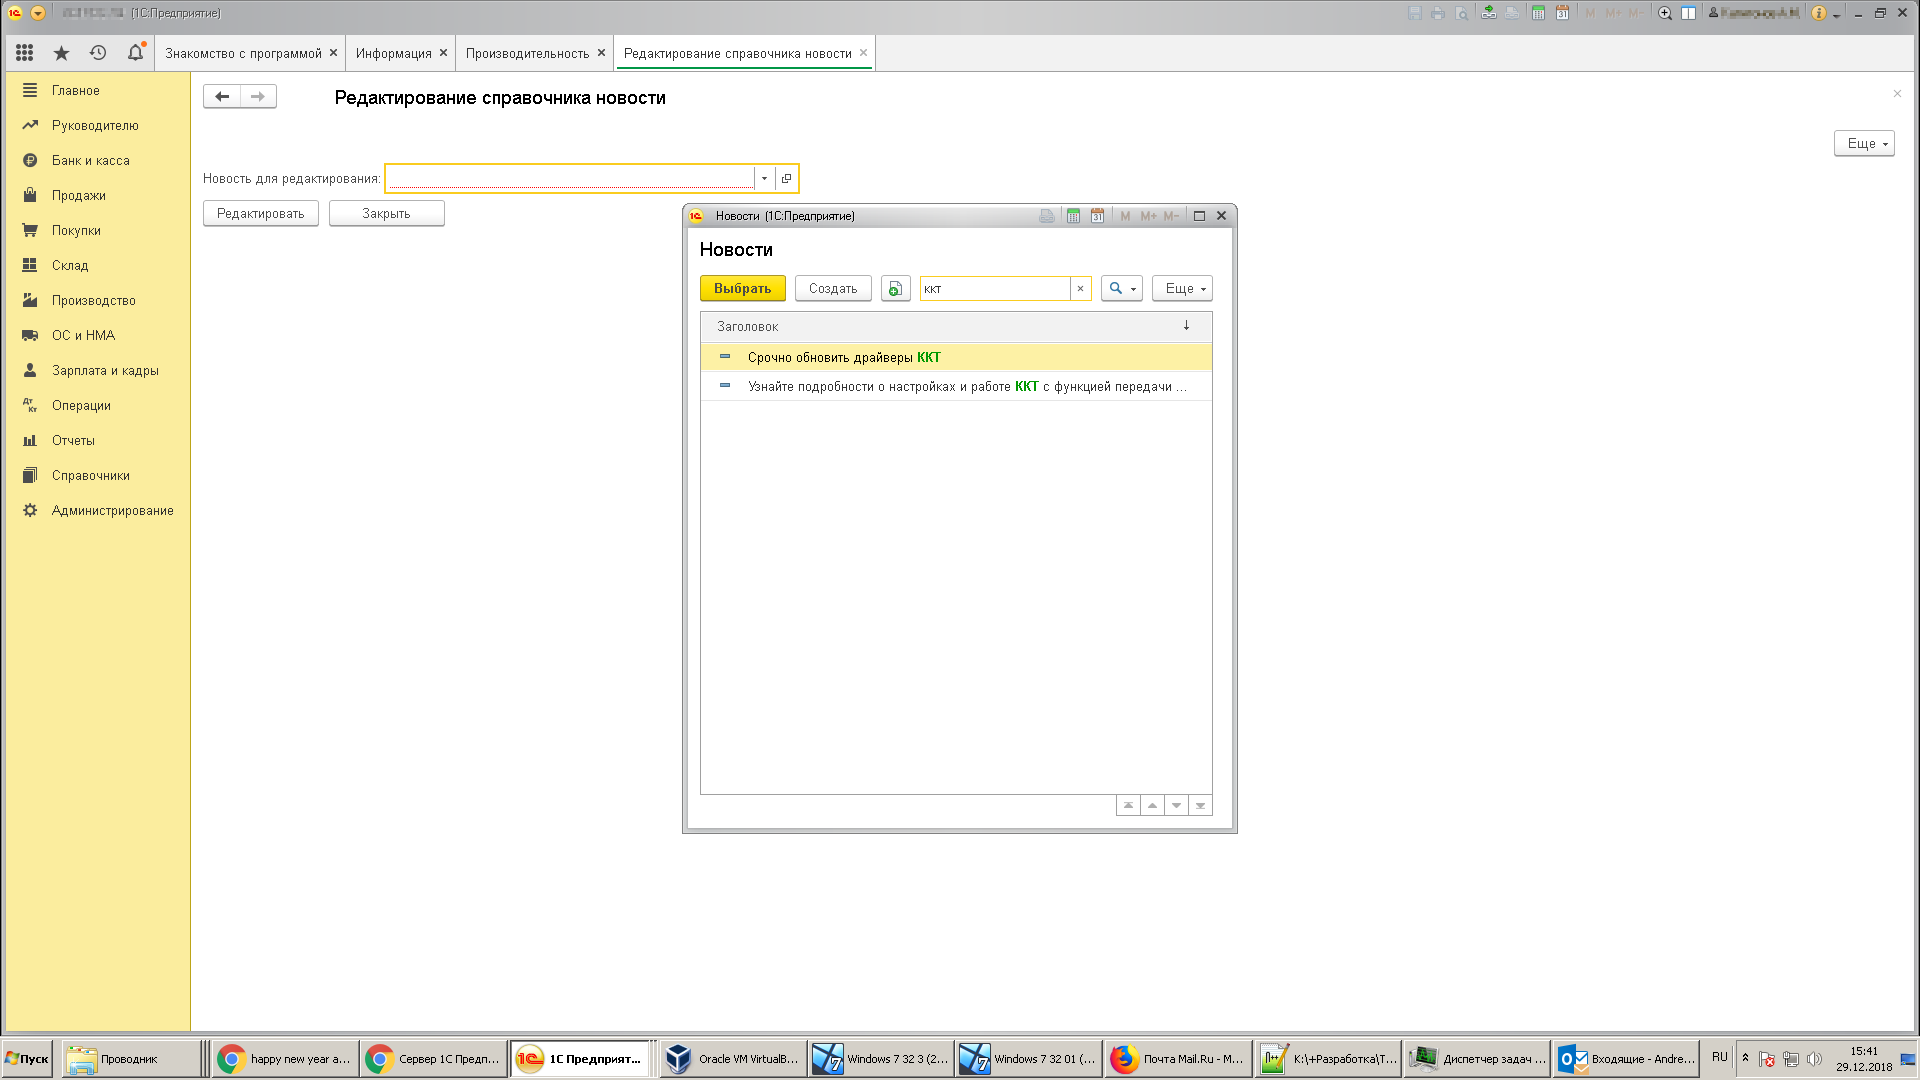Open History clock icon
1920x1080 pixels.
(98, 53)
